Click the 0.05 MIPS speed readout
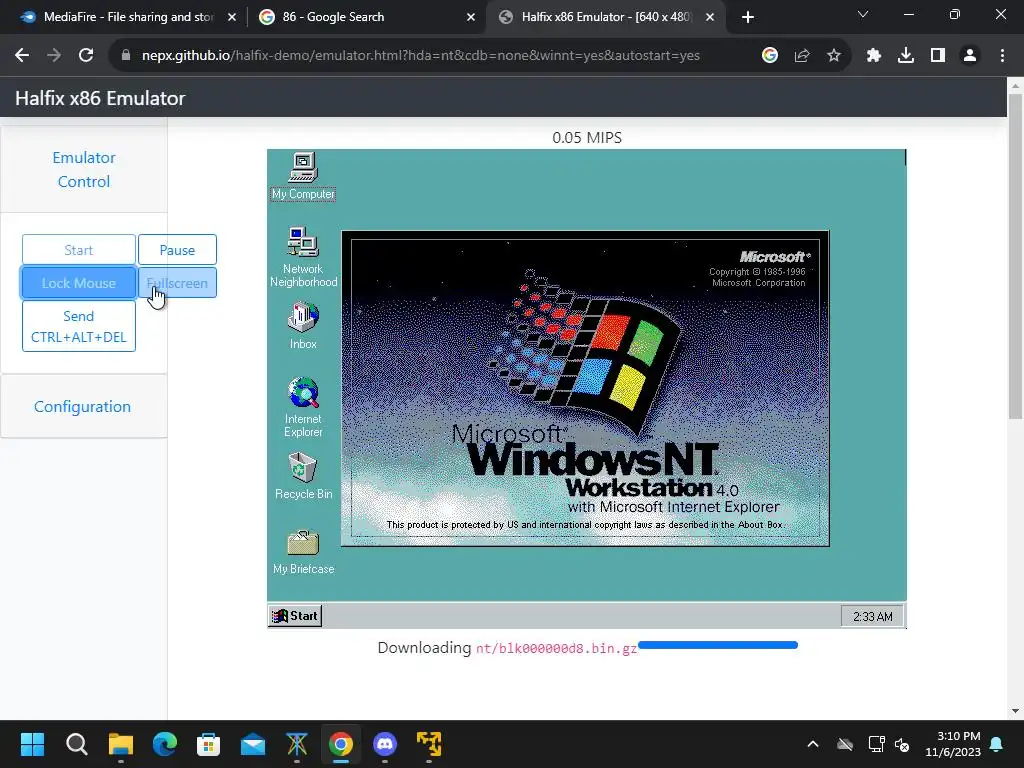The image size is (1024, 768). pyautogui.click(x=587, y=138)
